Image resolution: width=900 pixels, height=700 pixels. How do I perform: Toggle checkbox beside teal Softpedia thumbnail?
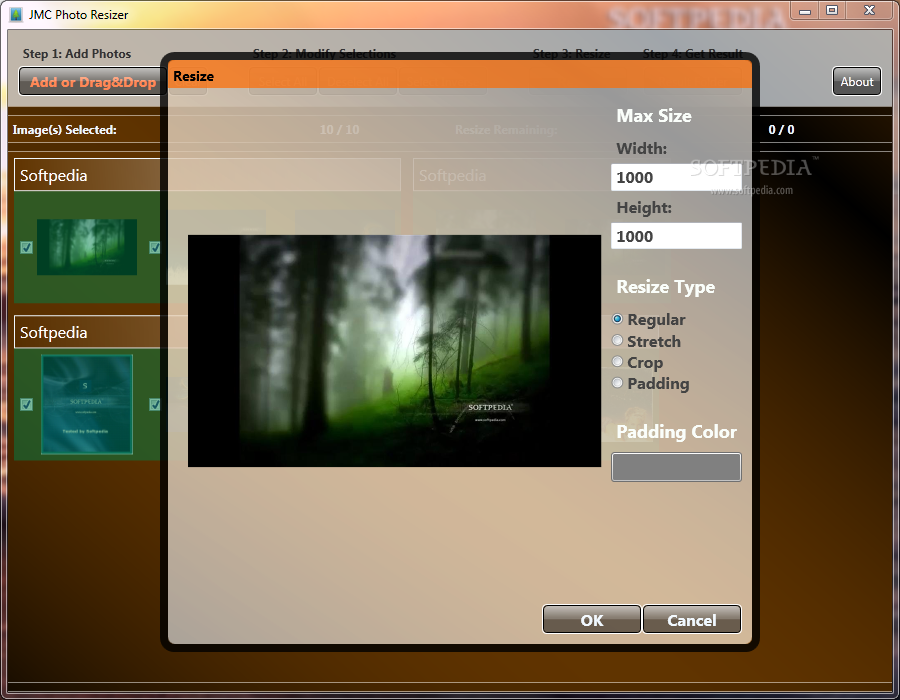click(26, 405)
